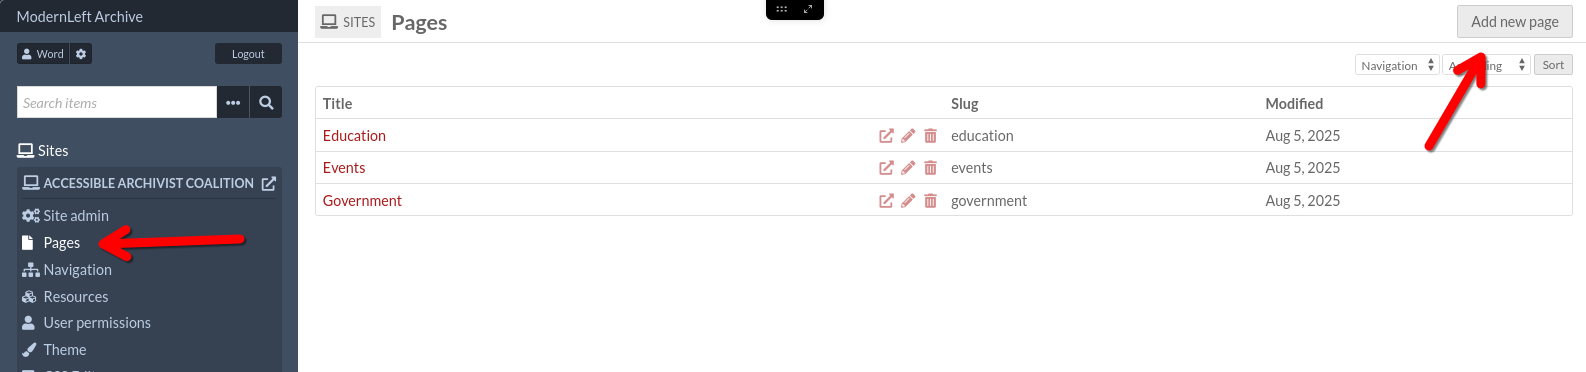The height and width of the screenshot is (372, 1586).
Task: Edit the Events page with pencil icon
Action: [908, 168]
